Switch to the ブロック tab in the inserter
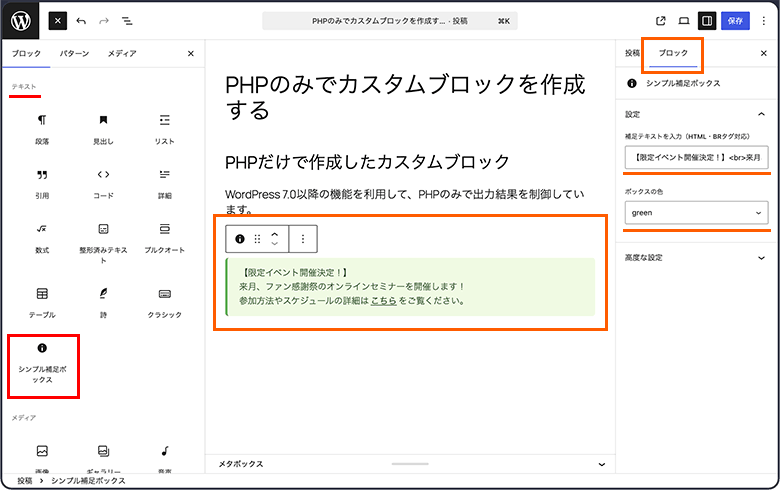The image size is (780, 490). coord(26,53)
